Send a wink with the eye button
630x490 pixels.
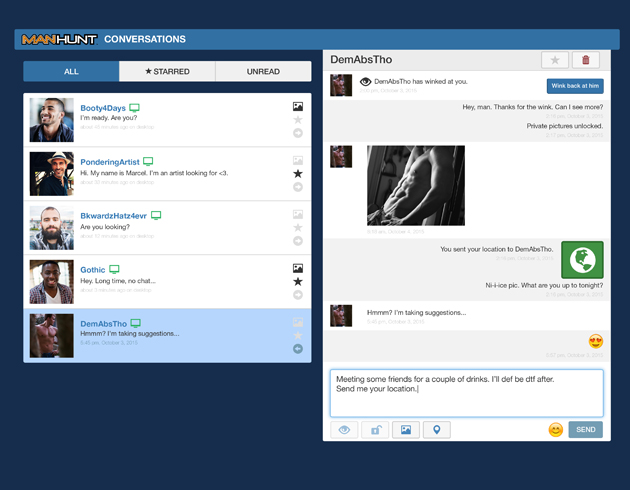[x=344, y=430]
